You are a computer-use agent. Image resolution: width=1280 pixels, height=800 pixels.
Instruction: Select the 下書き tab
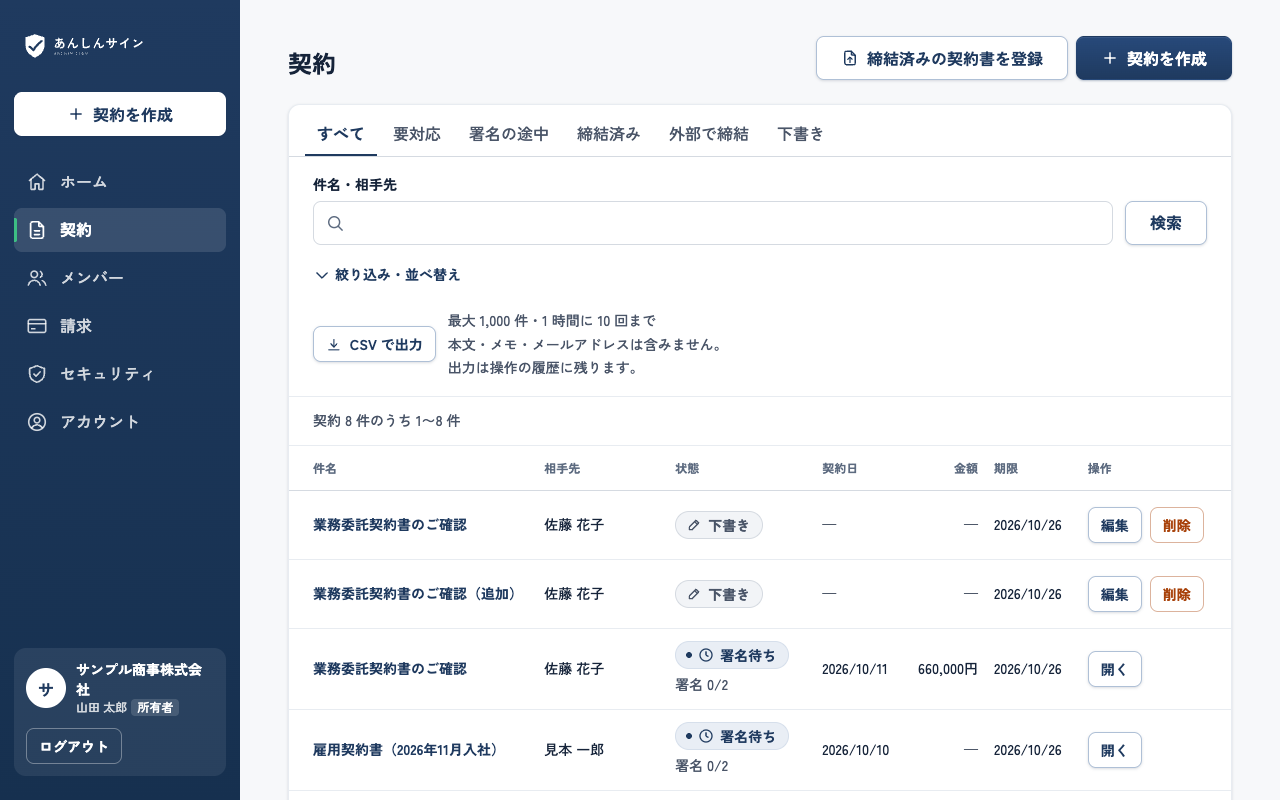coord(801,134)
